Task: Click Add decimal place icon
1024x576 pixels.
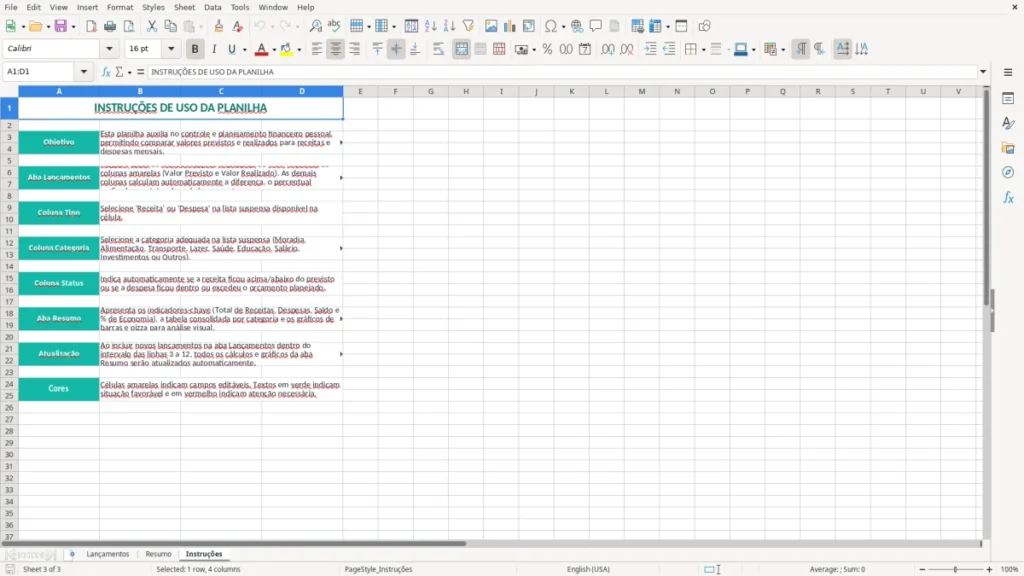Action: (x=608, y=49)
